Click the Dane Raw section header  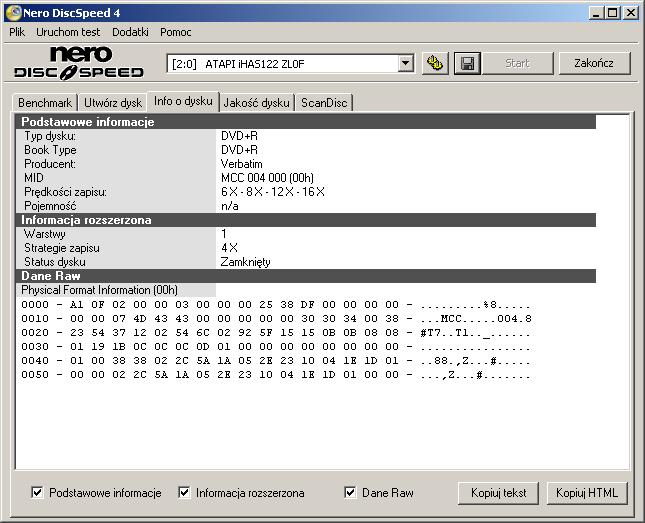(x=306, y=276)
